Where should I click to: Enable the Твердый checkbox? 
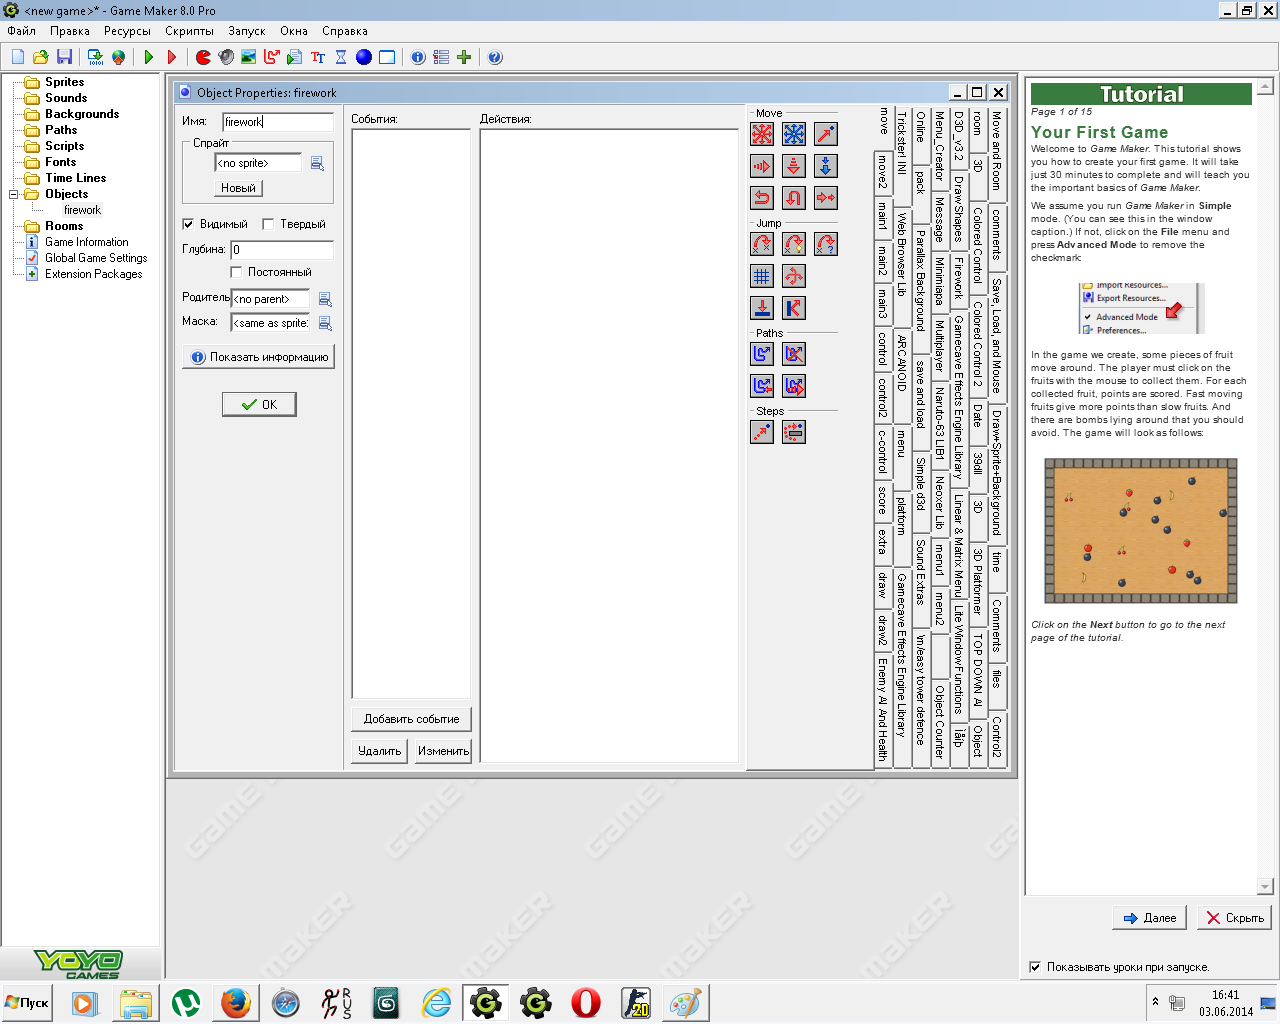coord(268,224)
